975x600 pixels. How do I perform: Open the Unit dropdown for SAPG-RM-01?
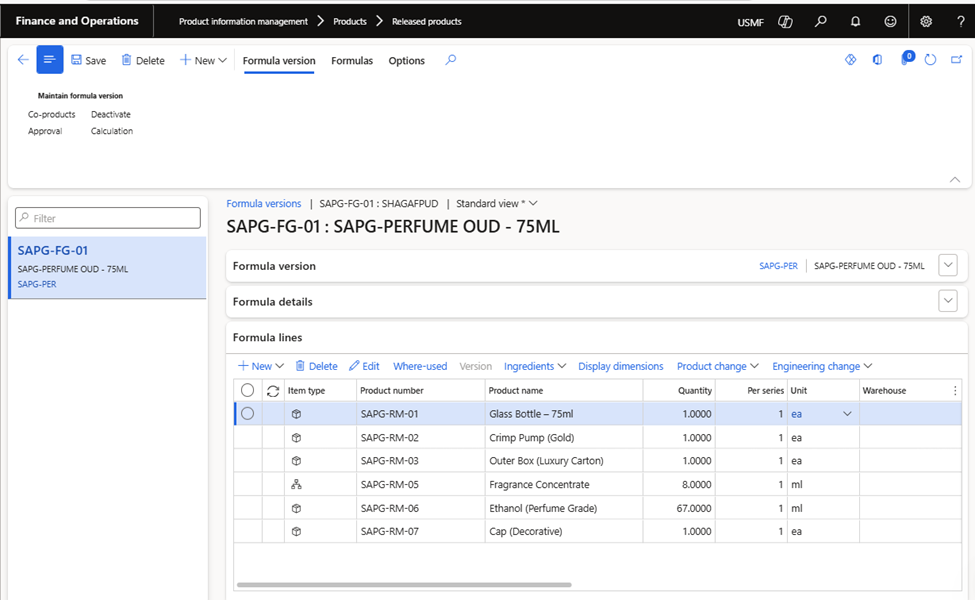click(847, 414)
